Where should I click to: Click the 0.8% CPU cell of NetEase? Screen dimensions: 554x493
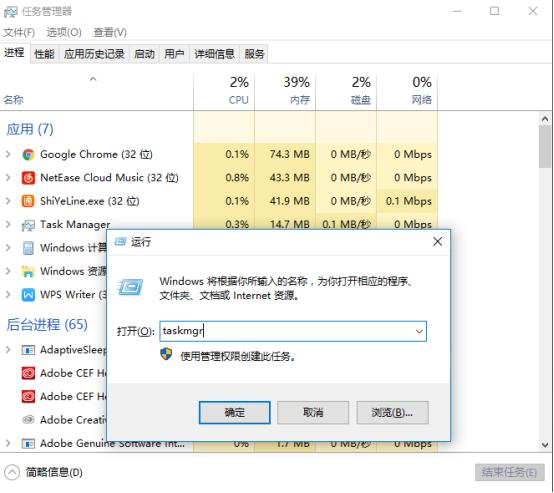pos(224,178)
